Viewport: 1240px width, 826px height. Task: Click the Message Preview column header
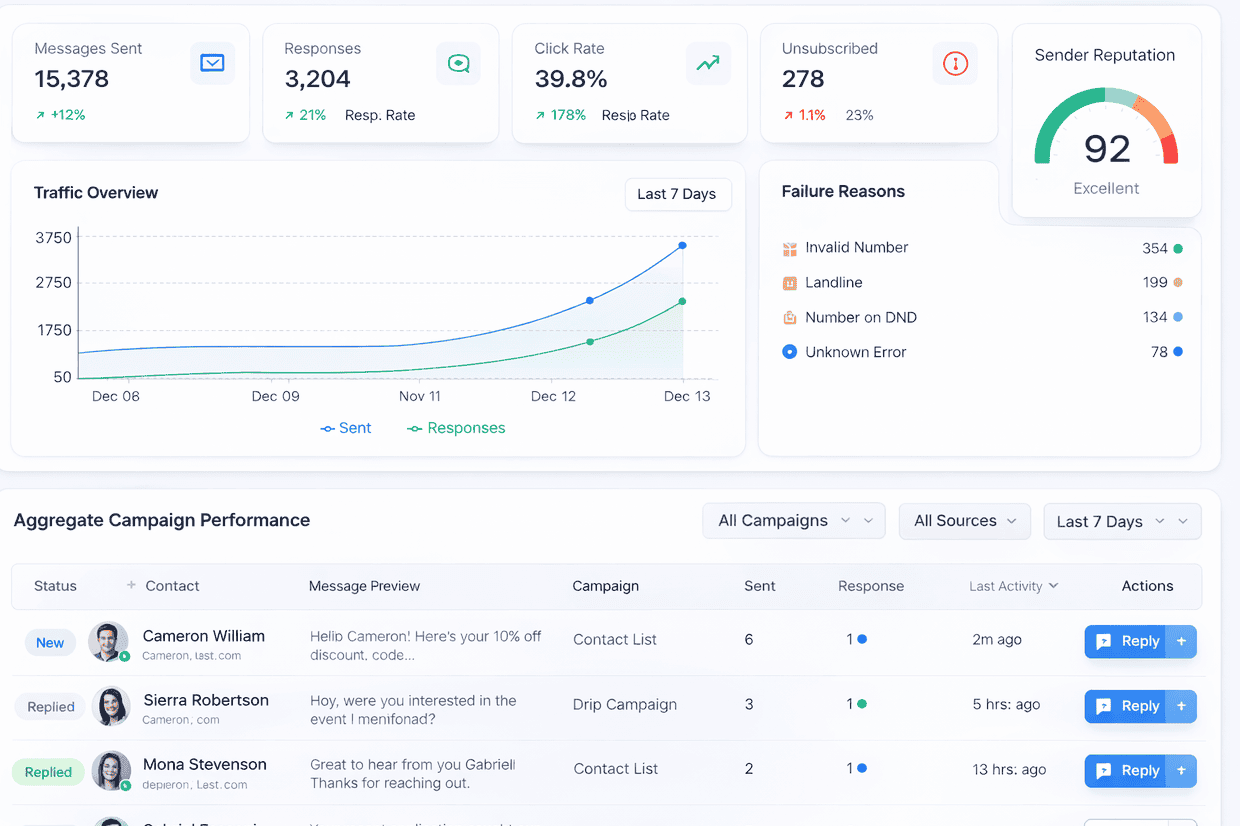[x=364, y=586]
